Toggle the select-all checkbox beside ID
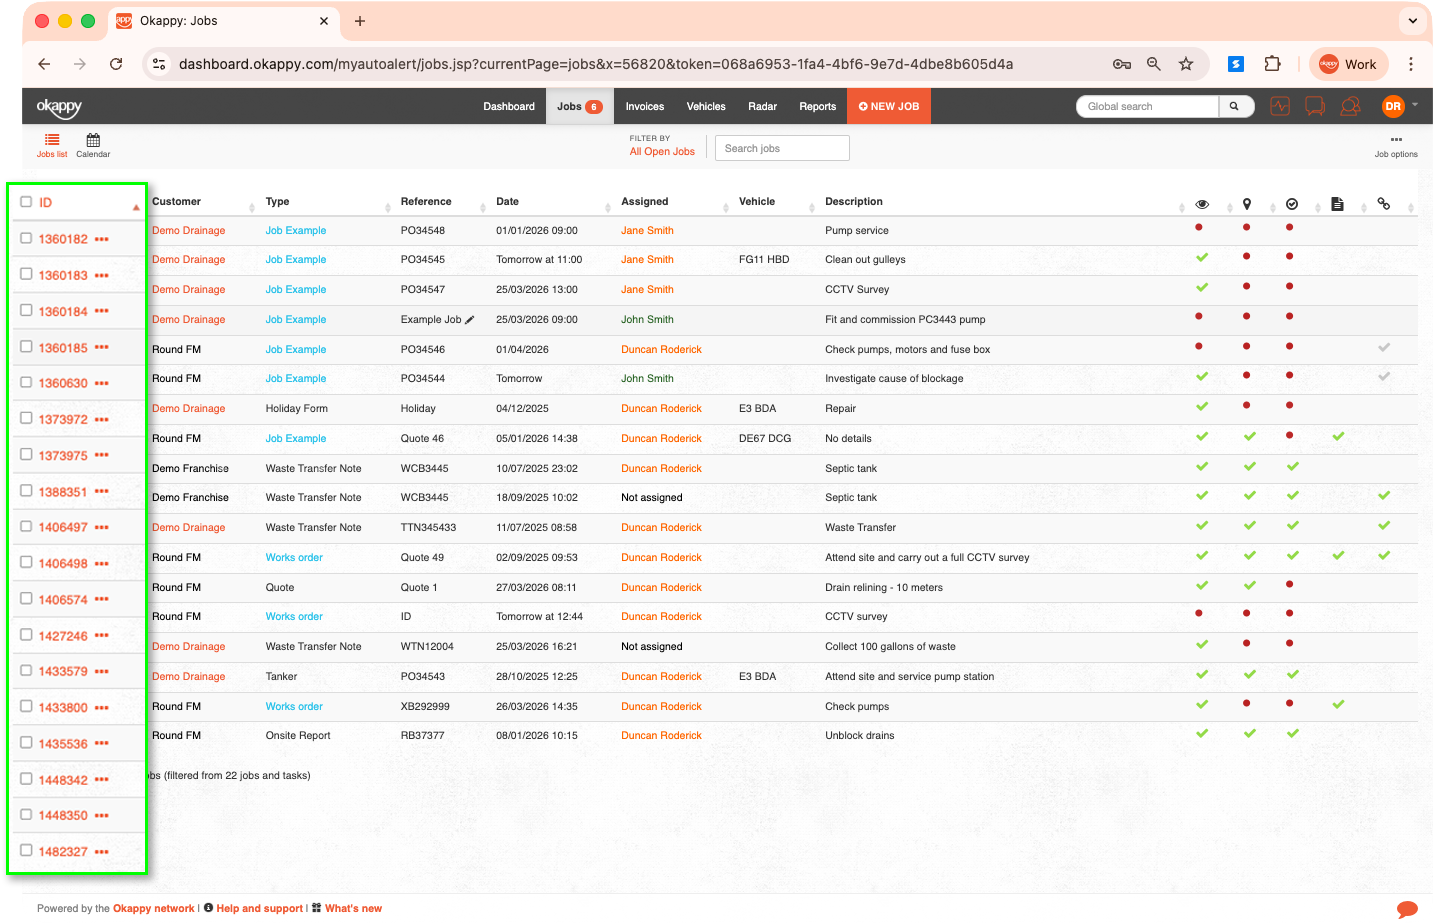 click(x=27, y=202)
